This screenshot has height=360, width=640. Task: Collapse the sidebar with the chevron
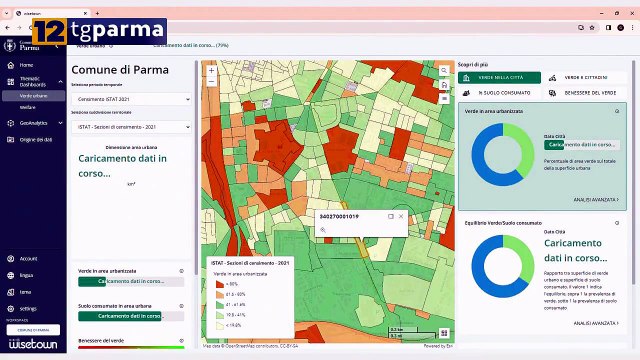pos(57,46)
